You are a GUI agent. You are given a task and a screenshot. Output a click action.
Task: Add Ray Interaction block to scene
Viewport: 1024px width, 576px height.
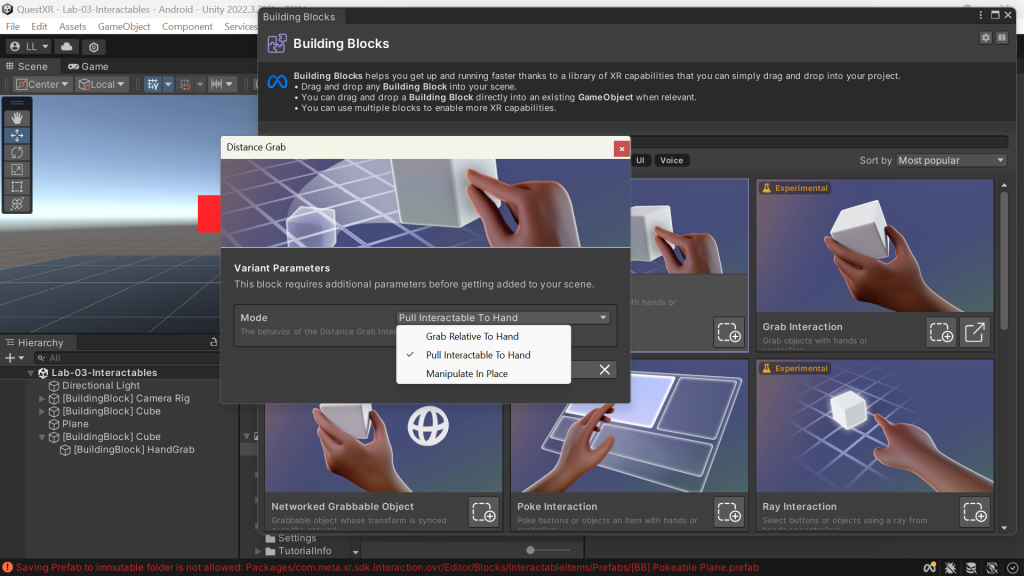click(974, 512)
